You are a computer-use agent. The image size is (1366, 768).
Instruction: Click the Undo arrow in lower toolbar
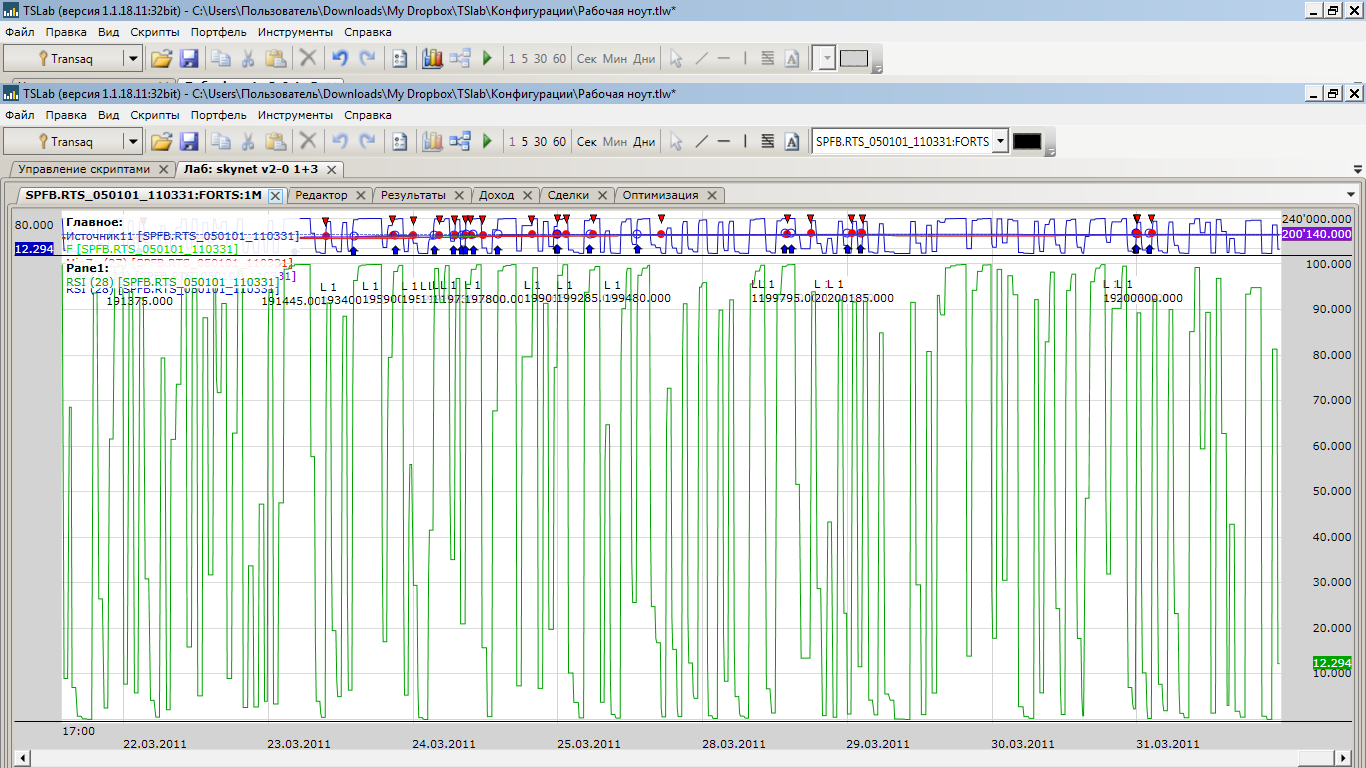click(x=340, y=142)
